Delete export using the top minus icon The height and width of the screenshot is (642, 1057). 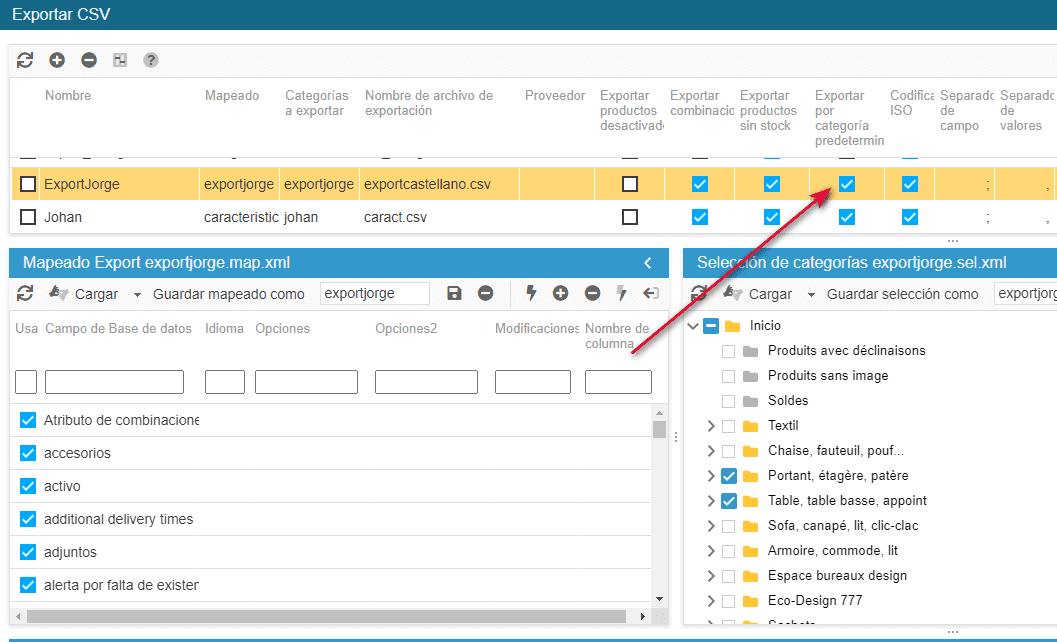pos(89,60)
